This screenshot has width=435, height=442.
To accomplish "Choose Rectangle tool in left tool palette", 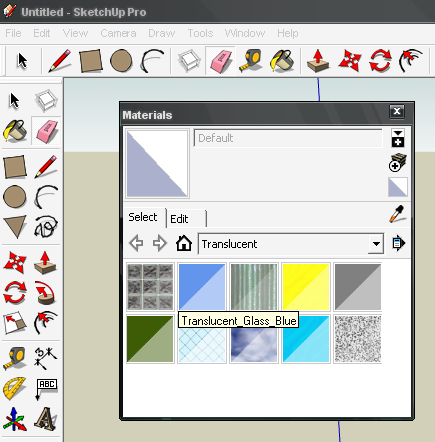I will 15,167.
